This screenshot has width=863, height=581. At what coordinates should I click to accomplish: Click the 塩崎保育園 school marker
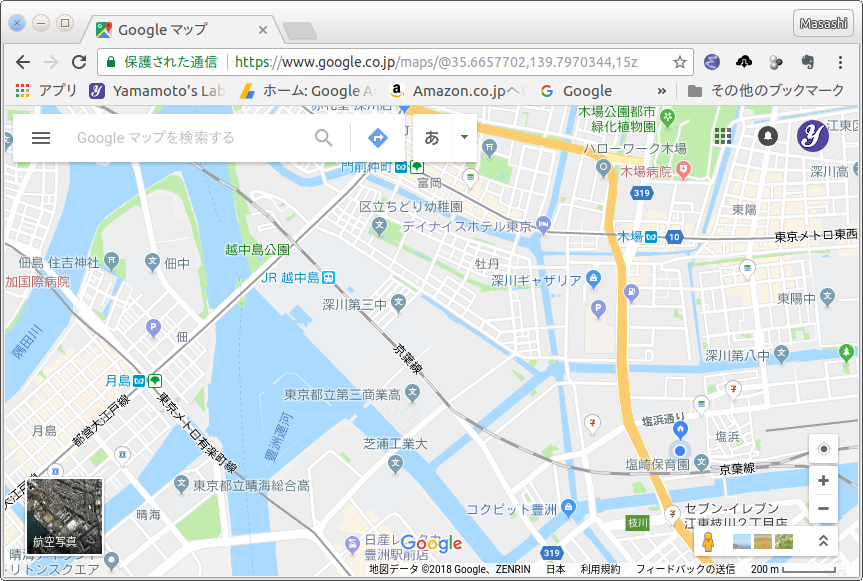(x=701, y=463)
